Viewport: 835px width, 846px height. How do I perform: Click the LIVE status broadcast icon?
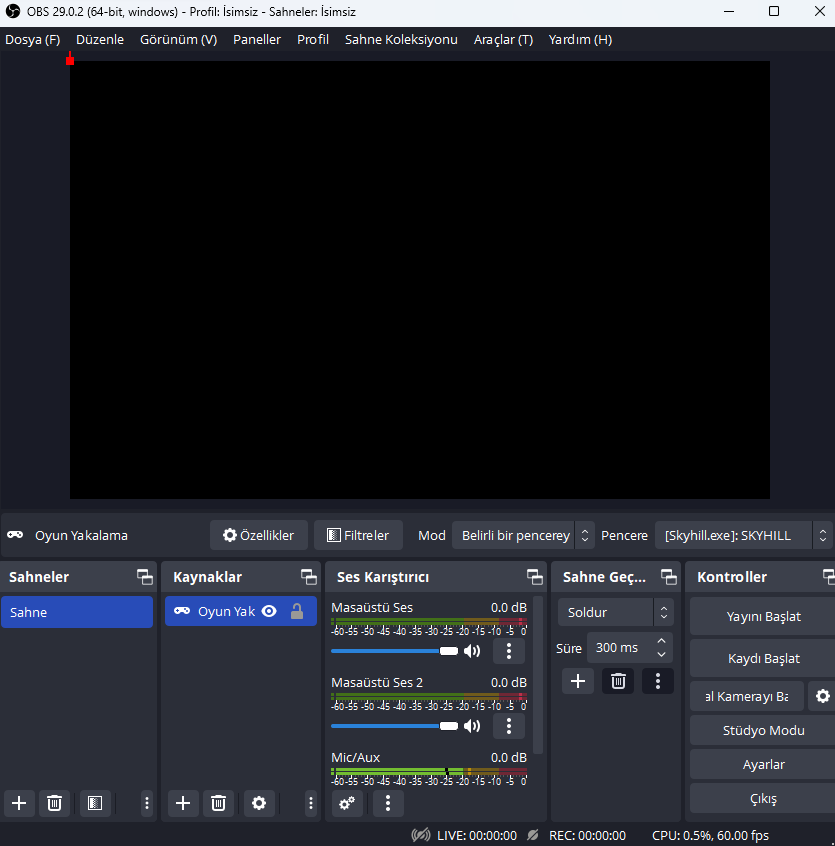point(421,835)
